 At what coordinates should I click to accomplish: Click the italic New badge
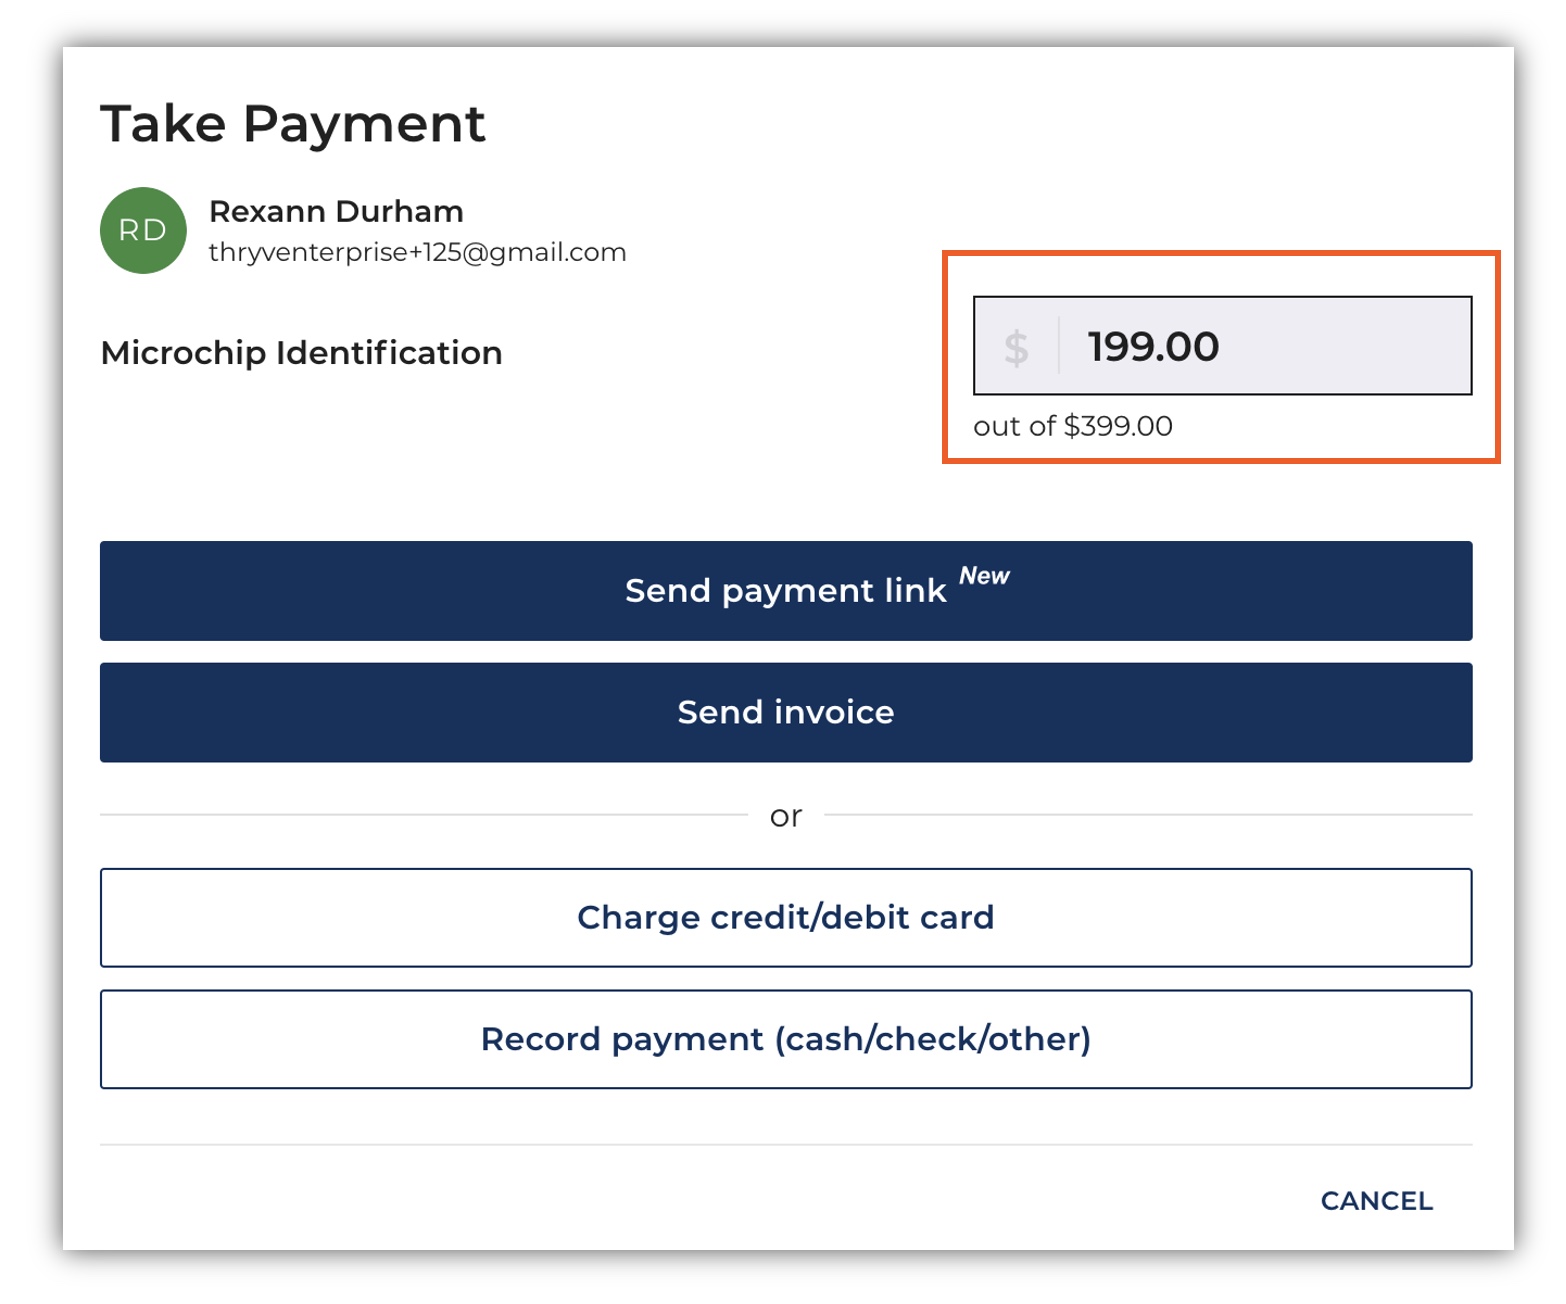click(x=984, y=576)
